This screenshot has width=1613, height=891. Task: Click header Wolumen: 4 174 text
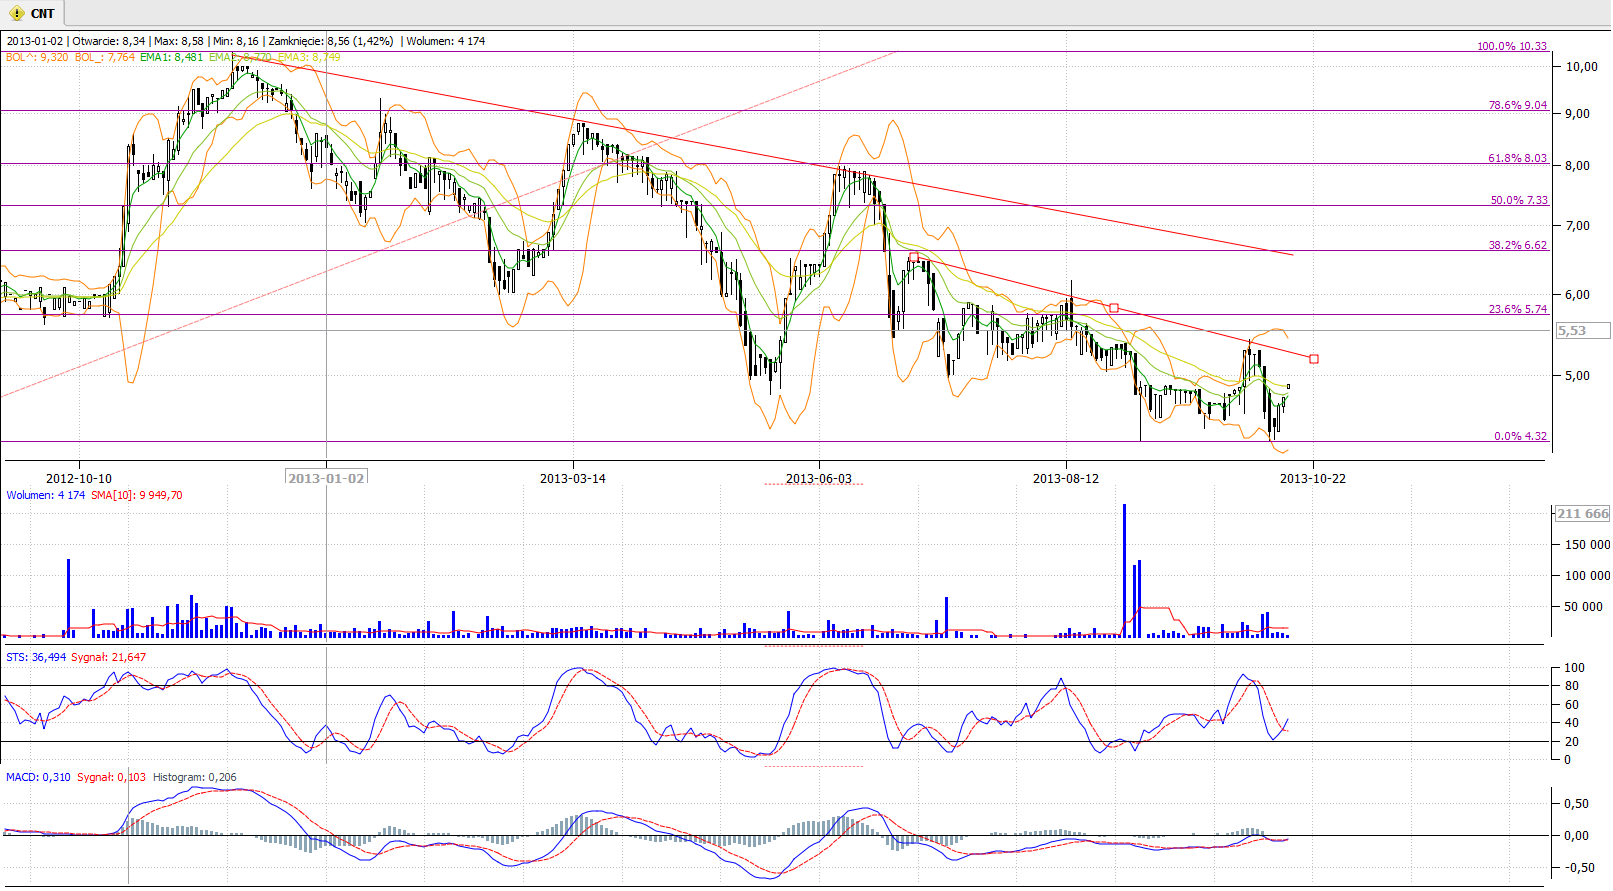(445, 41)
